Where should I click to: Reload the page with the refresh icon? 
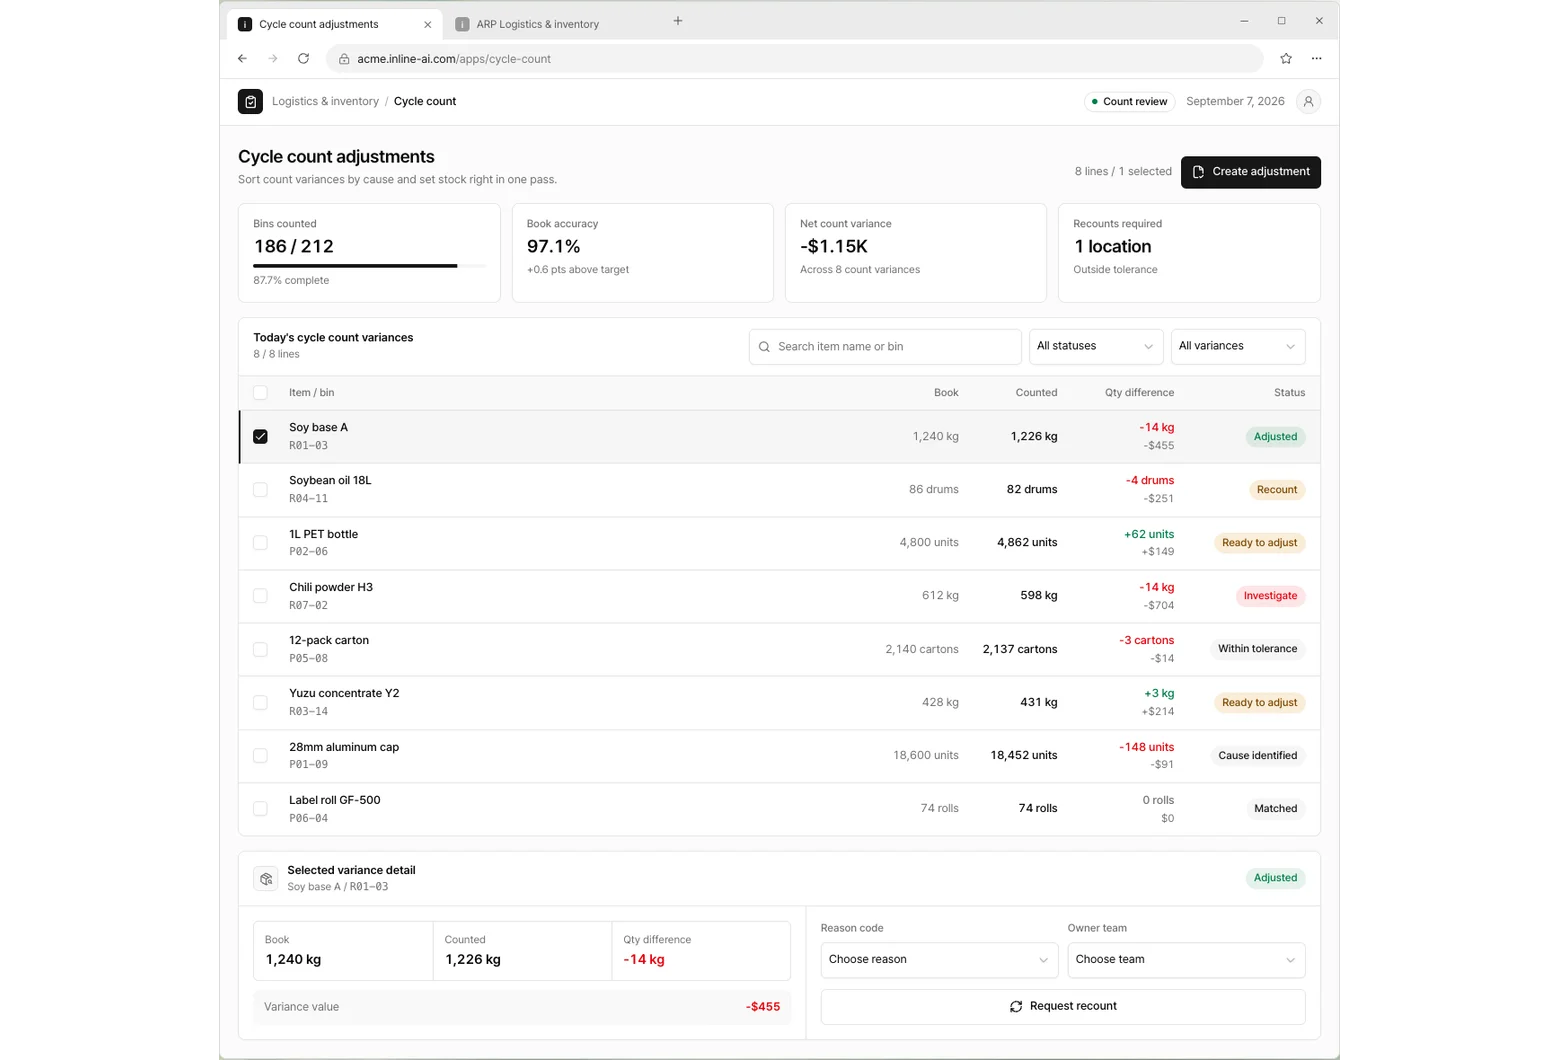point(303,59)
